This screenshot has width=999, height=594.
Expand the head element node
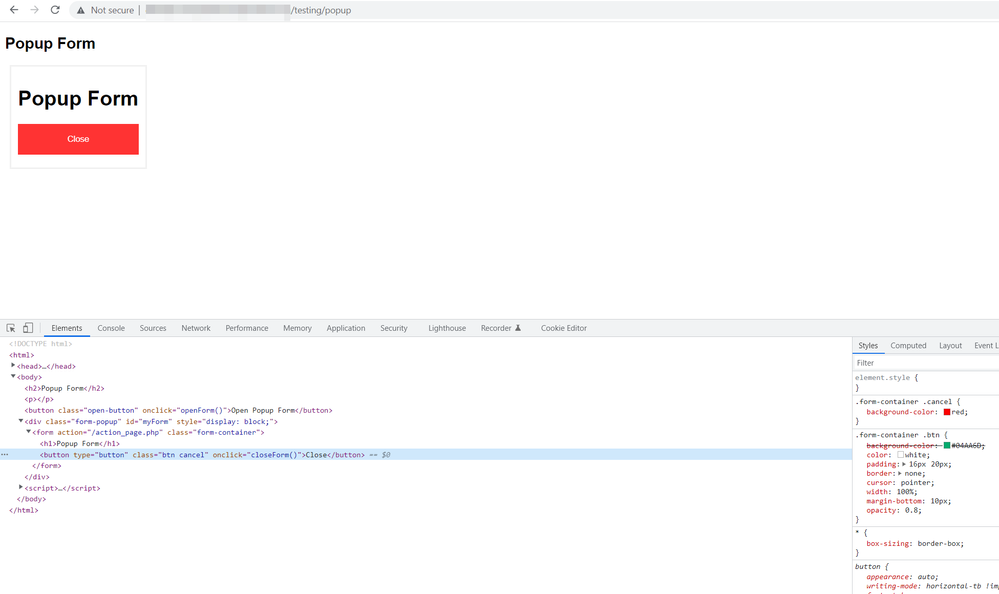pyautogui.click(x=14, y=366)
